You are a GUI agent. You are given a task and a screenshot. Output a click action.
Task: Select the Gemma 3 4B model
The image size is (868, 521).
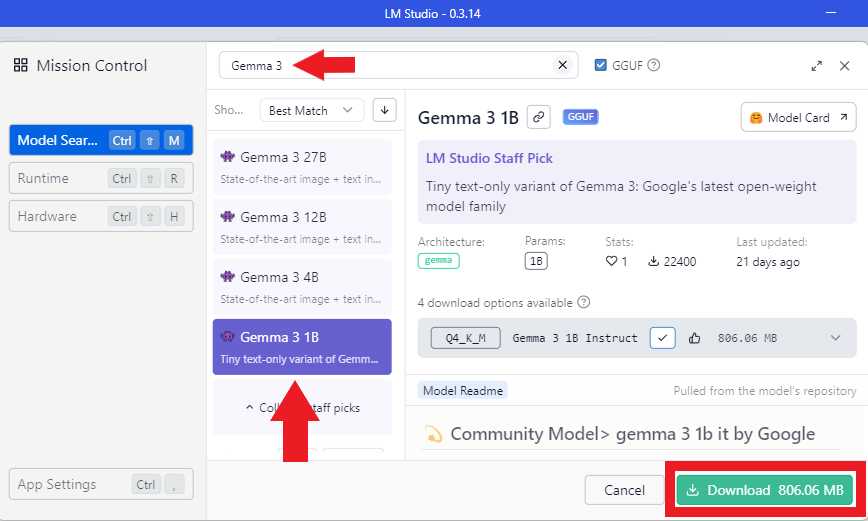(x=302, y=287)
